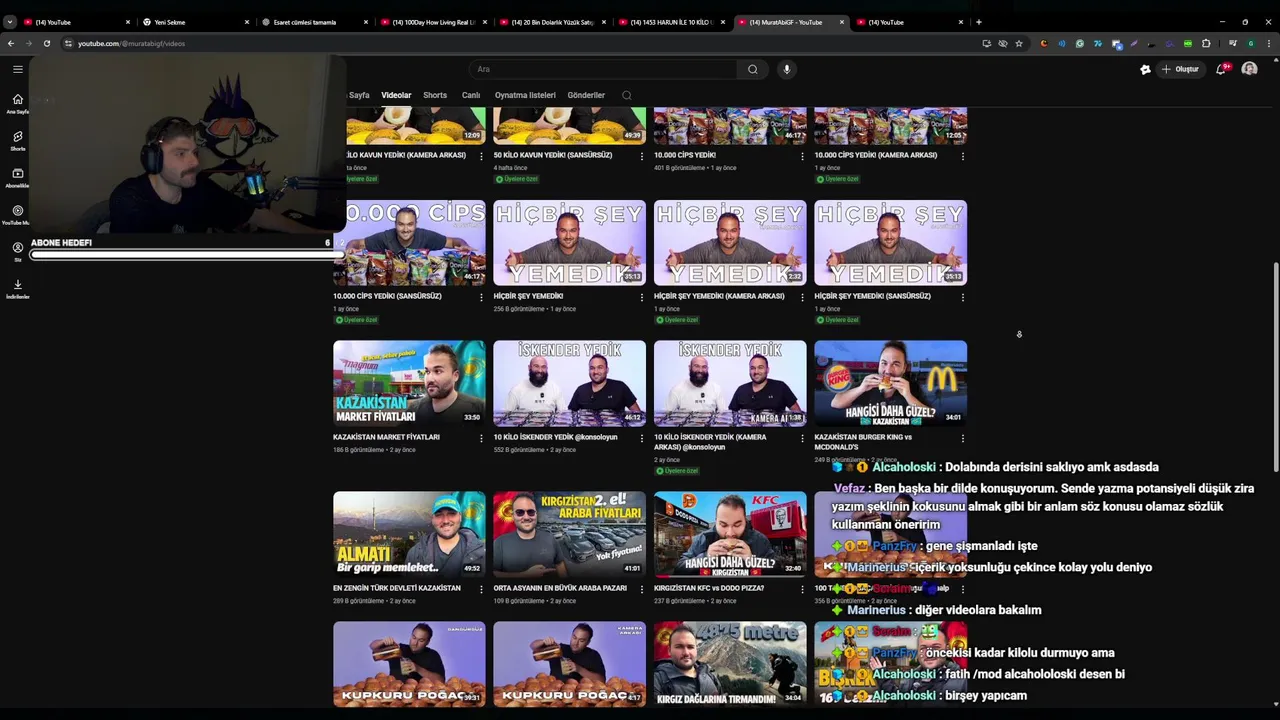
Task: Open KAZAKİSTAN MARKET FİYATLARI video title
Action: coord(386,437)
